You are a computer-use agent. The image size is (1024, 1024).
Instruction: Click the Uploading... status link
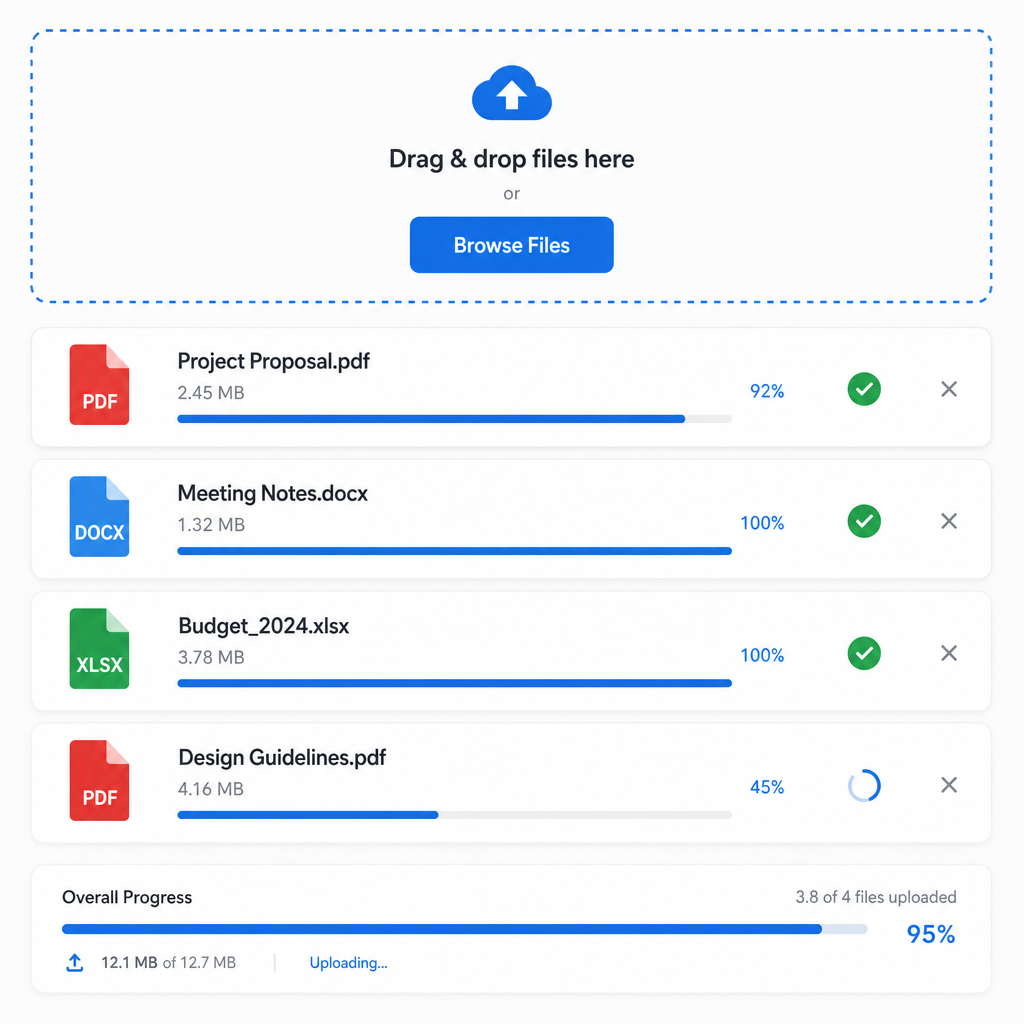pyautogui.click(x=348, y=963)
